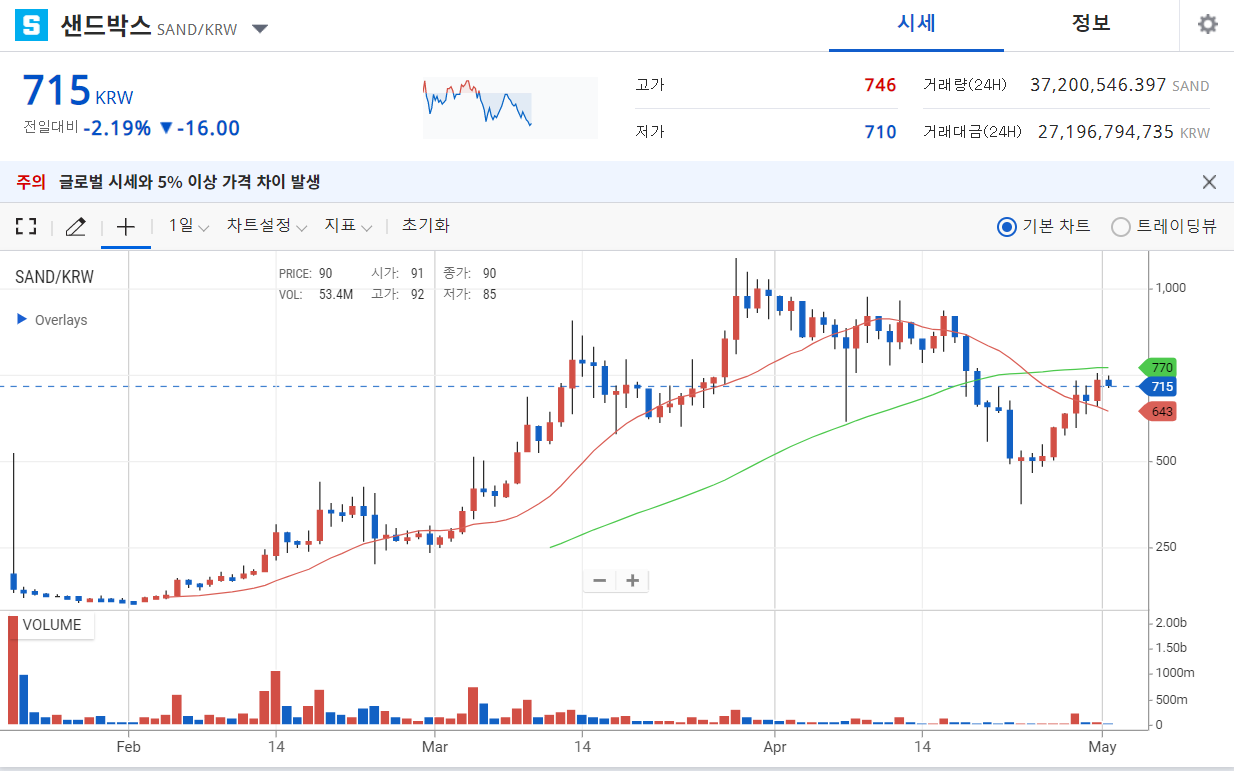Open the 차트설정 dropdown
The width and height of the screenshot is (1234, 771).
coord(267,226)
